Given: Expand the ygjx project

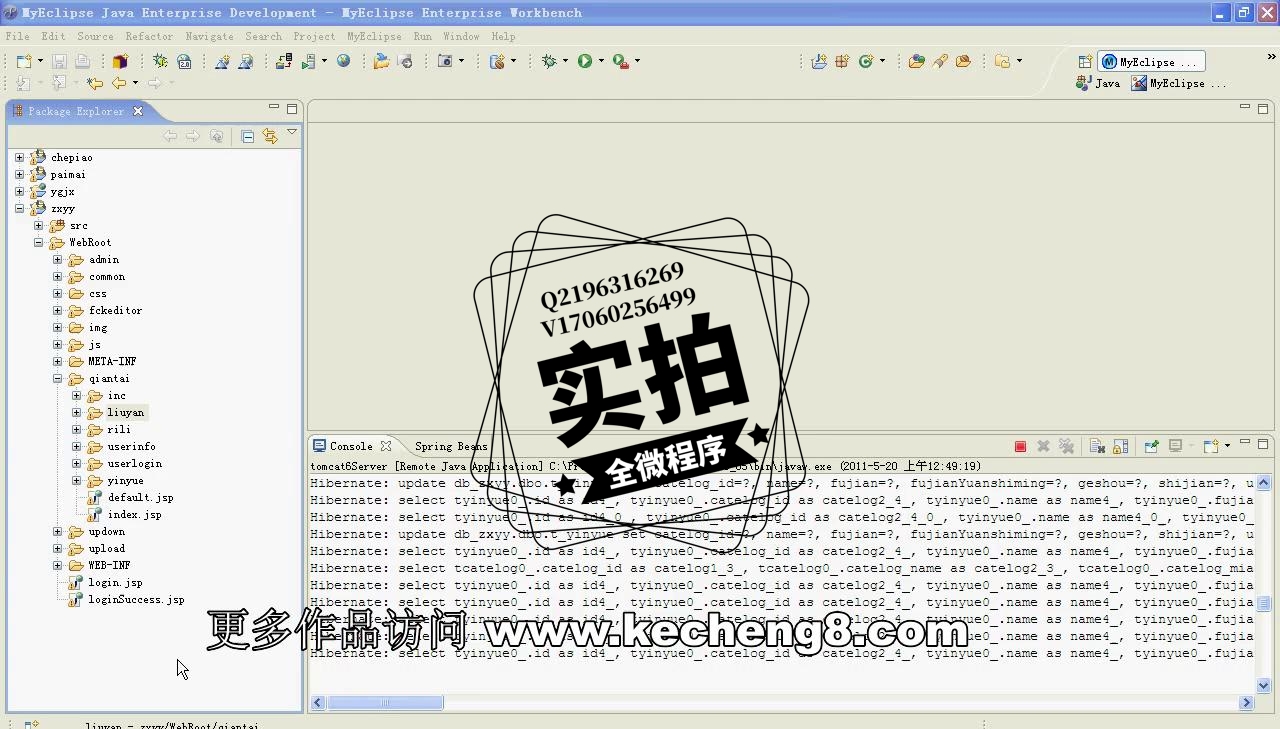Looking at the screenshot, I should coord(19,191).
